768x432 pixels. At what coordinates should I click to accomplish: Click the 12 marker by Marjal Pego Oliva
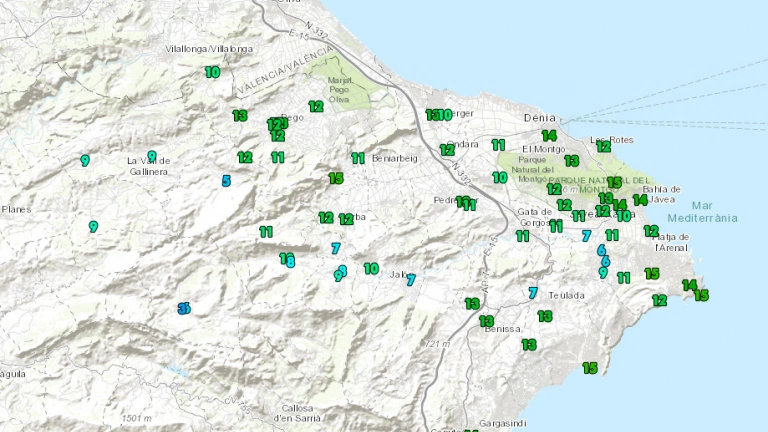pyautogui.click(x=316, y=106)
